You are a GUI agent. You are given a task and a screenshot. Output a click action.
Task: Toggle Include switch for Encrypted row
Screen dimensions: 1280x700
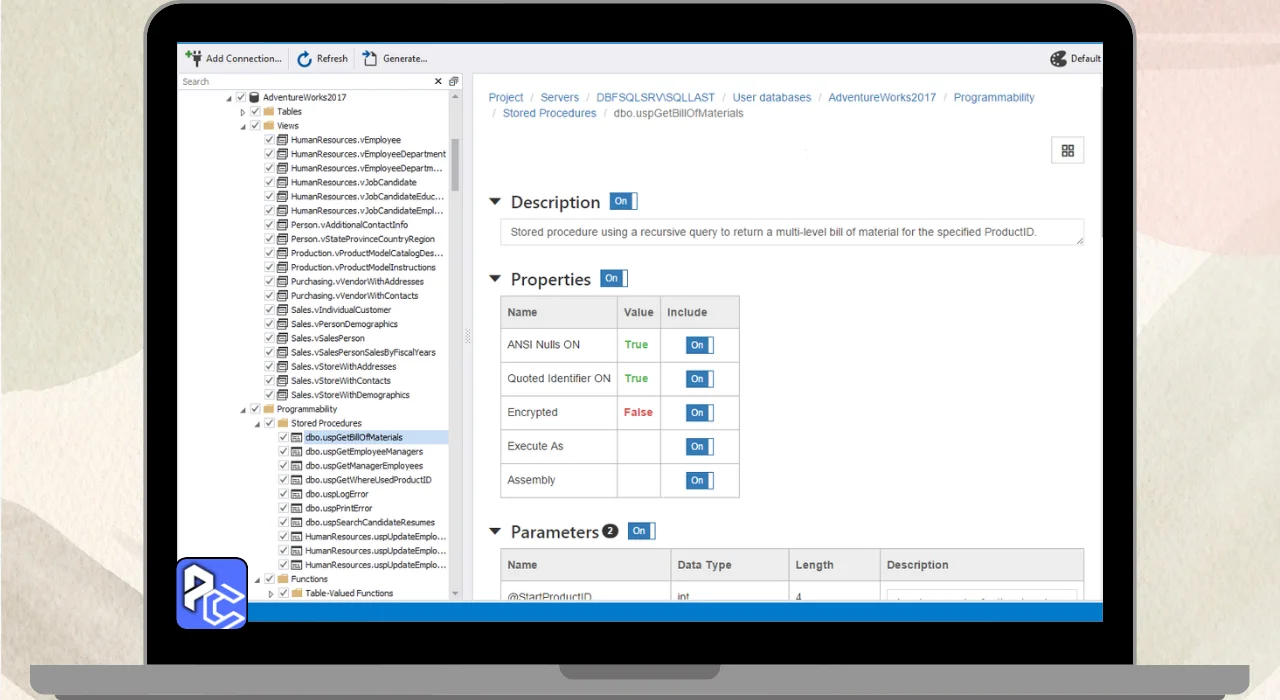pyautogui.click(x=700, y=413)
